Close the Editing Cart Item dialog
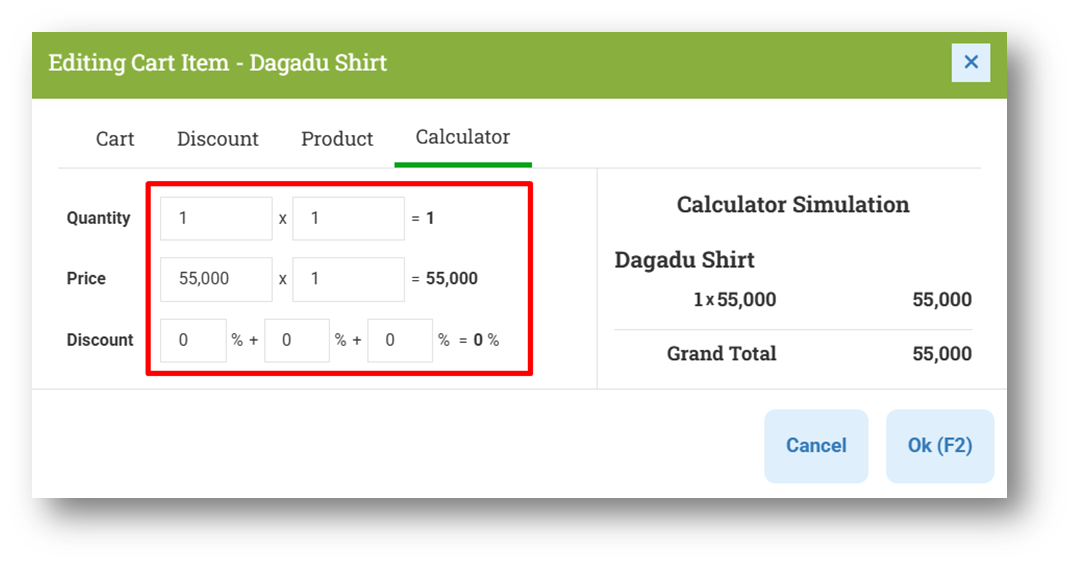 click(x=970, y=62)
